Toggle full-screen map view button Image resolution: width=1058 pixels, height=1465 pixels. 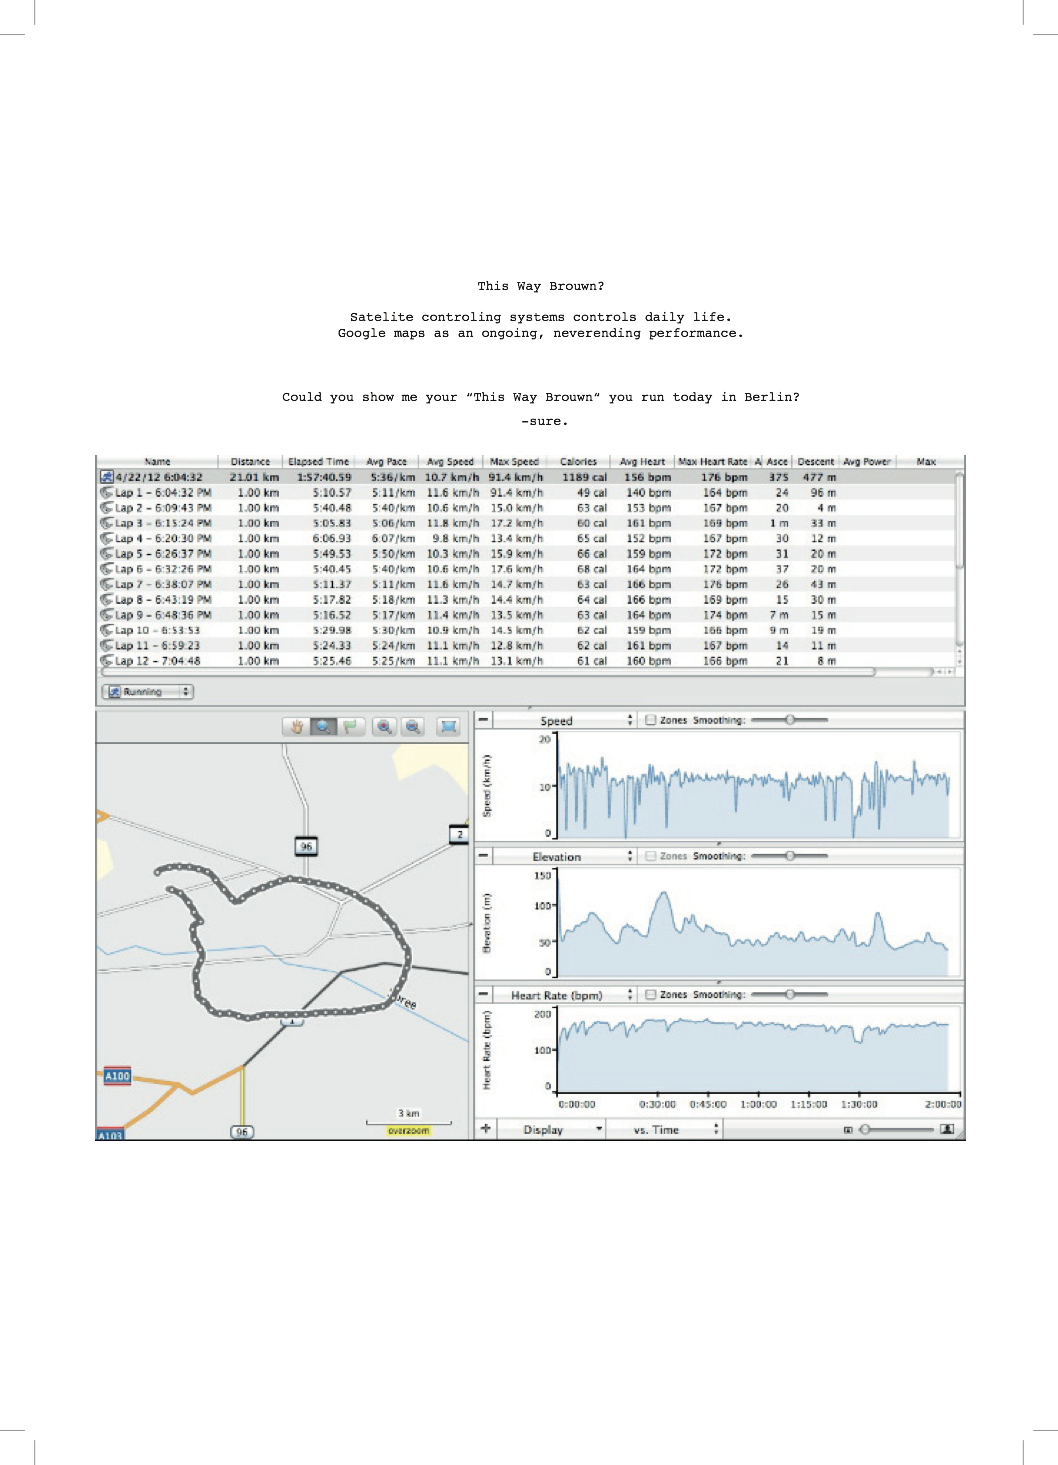(x=449, y=727)
